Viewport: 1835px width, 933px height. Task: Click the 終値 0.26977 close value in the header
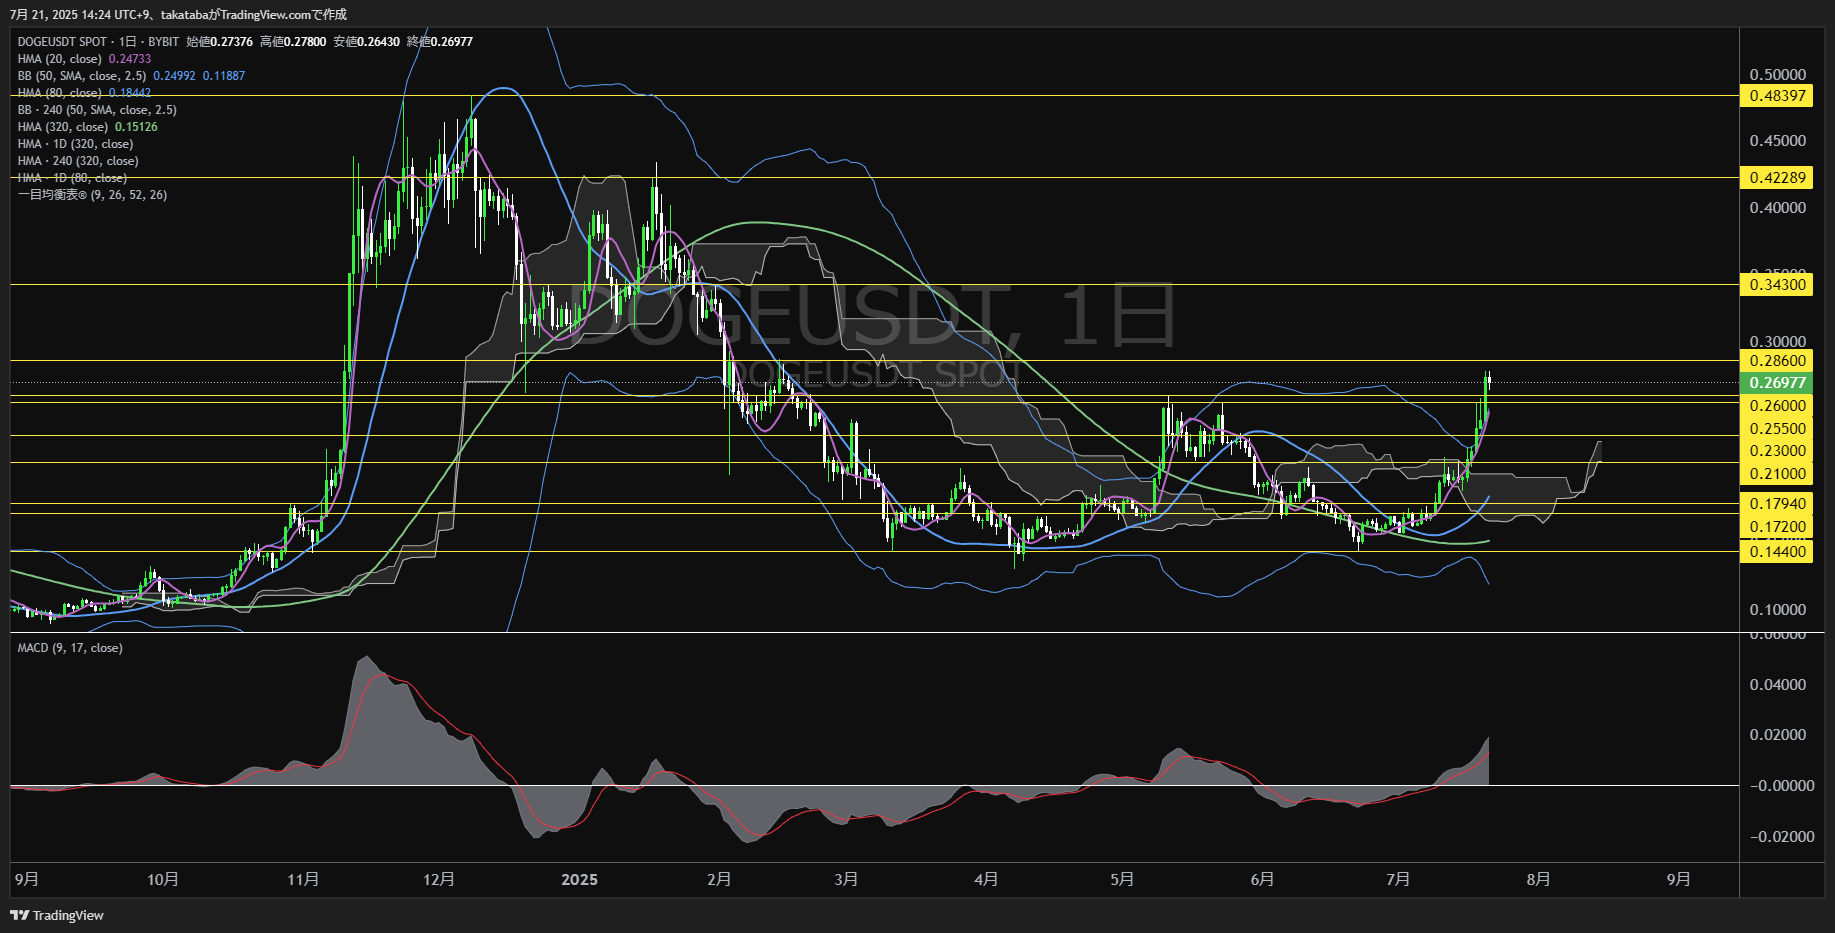[x=440, y=42]
